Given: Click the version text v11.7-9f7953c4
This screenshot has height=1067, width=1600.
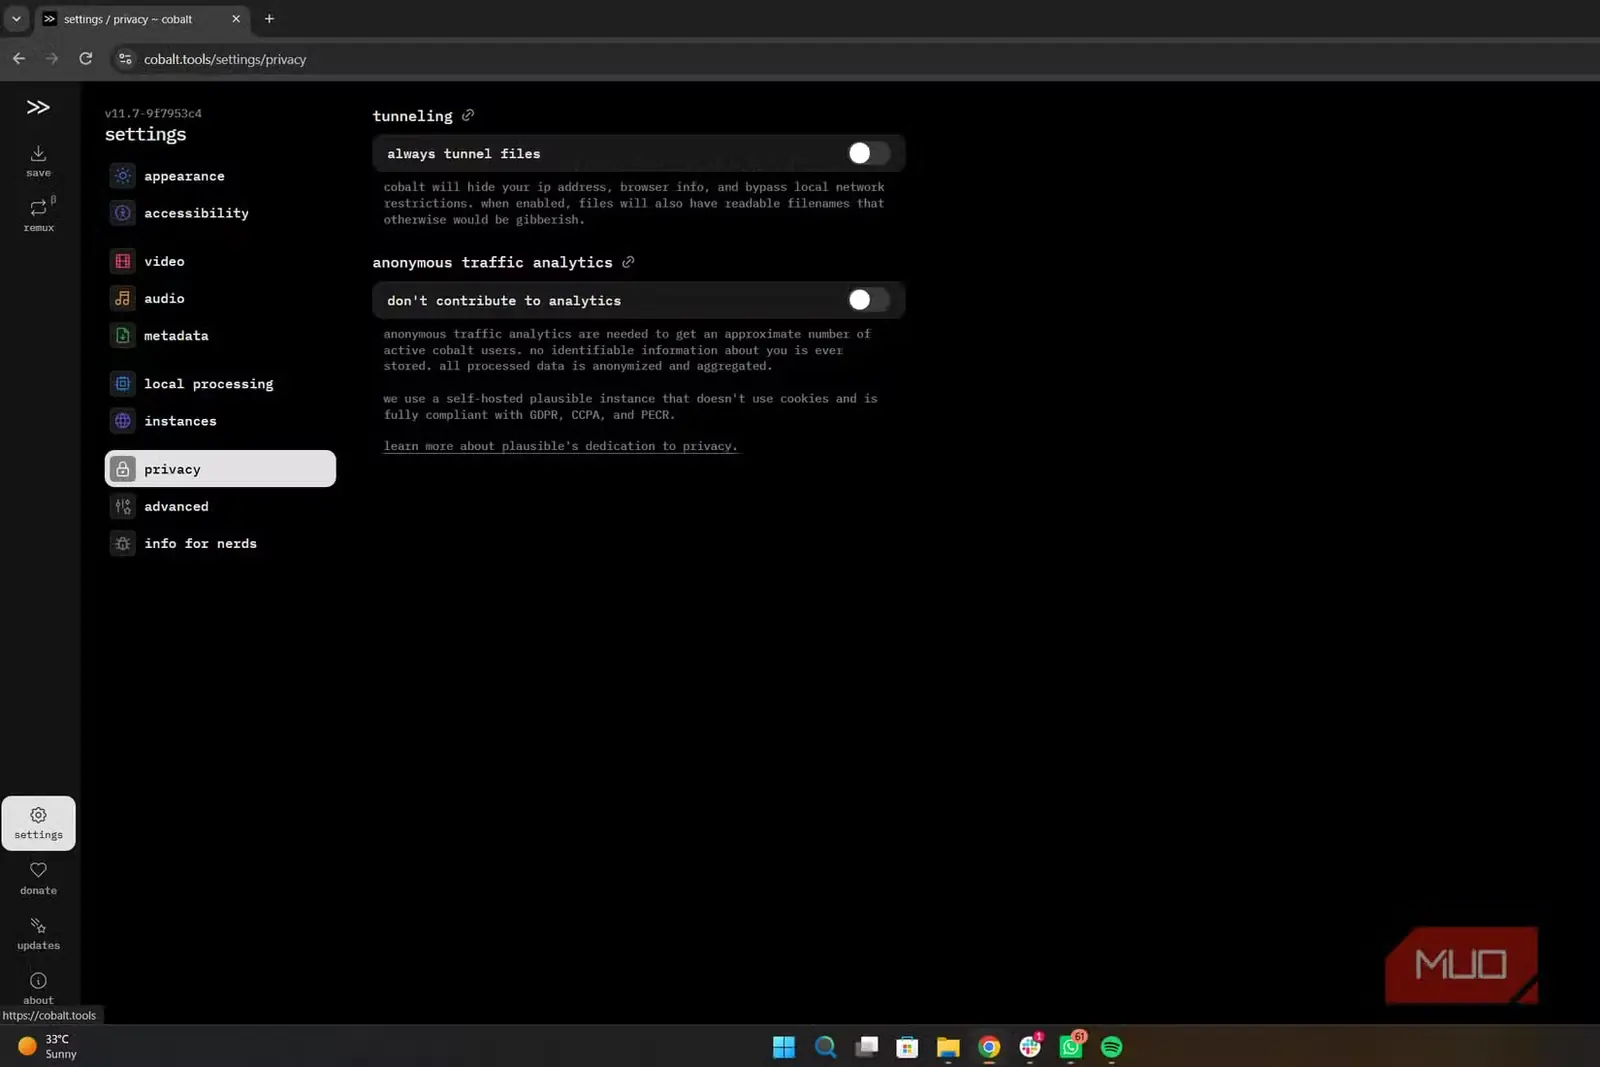Looking at the screenshot, I should click(153, 113).
